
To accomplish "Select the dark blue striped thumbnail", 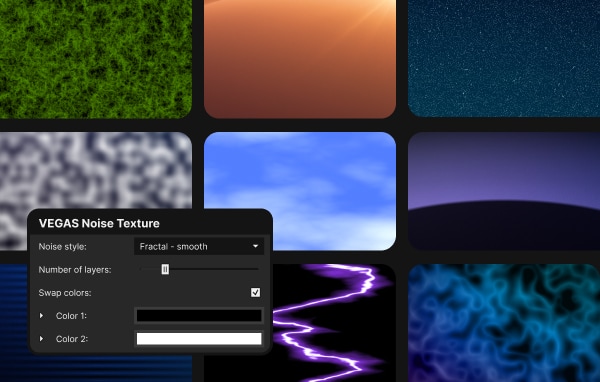I will (15, 323).
